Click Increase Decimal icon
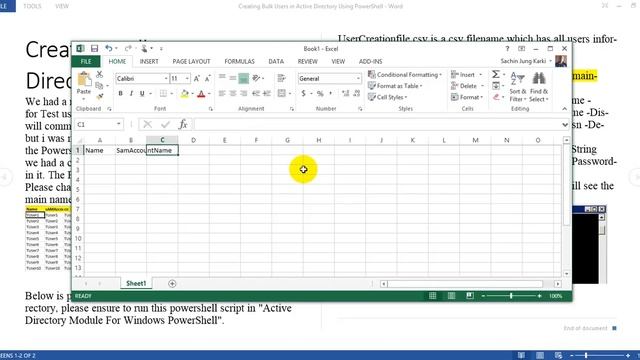 pyautogui.click(x=345, y=93)
